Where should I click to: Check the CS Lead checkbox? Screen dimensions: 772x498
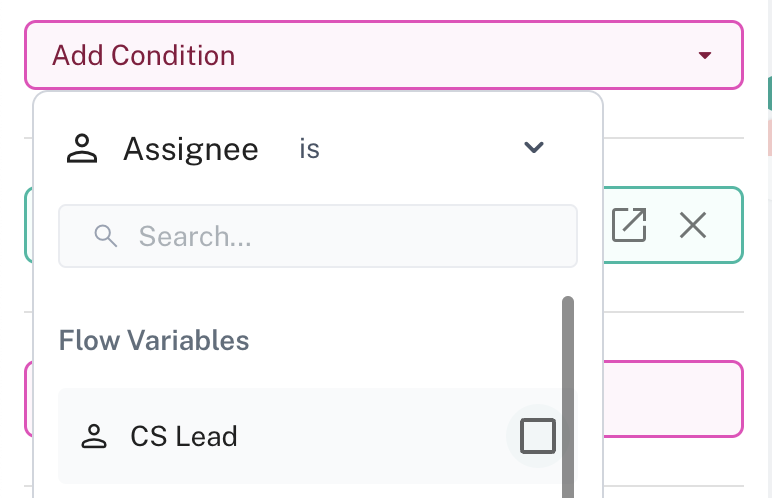pyautogui.click(x=538, y=436)
